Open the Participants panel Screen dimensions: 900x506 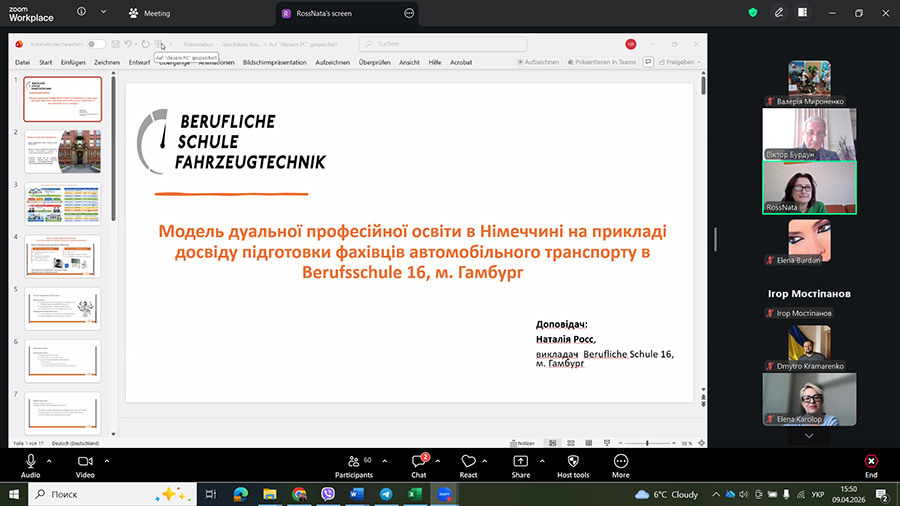(x=353, y=461)
